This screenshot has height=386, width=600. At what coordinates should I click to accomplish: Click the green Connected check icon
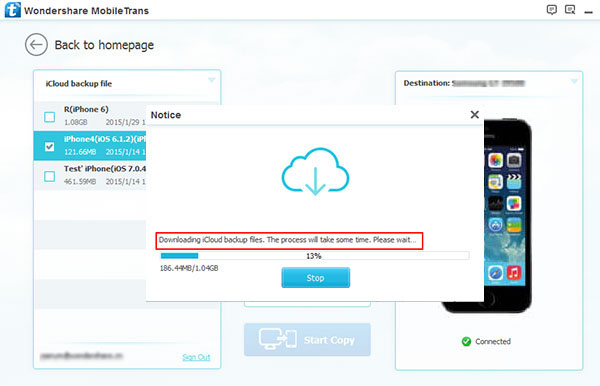coord(466,341)
